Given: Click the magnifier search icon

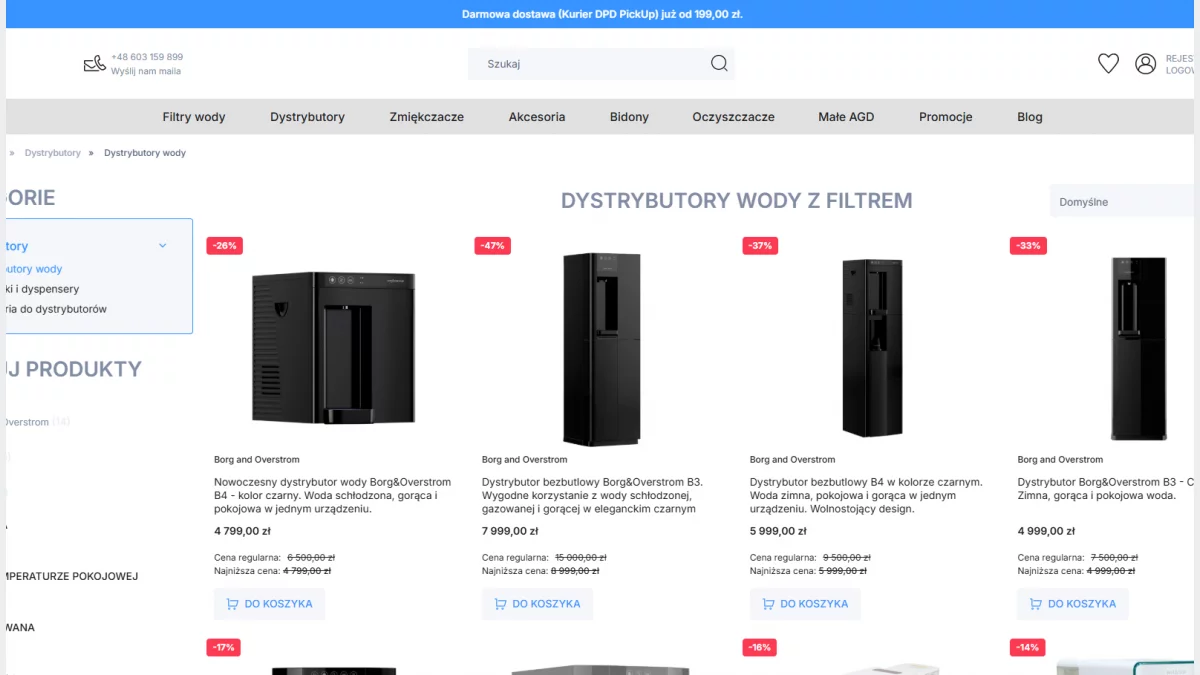Looking at the screenshot, I should point(719,64).
